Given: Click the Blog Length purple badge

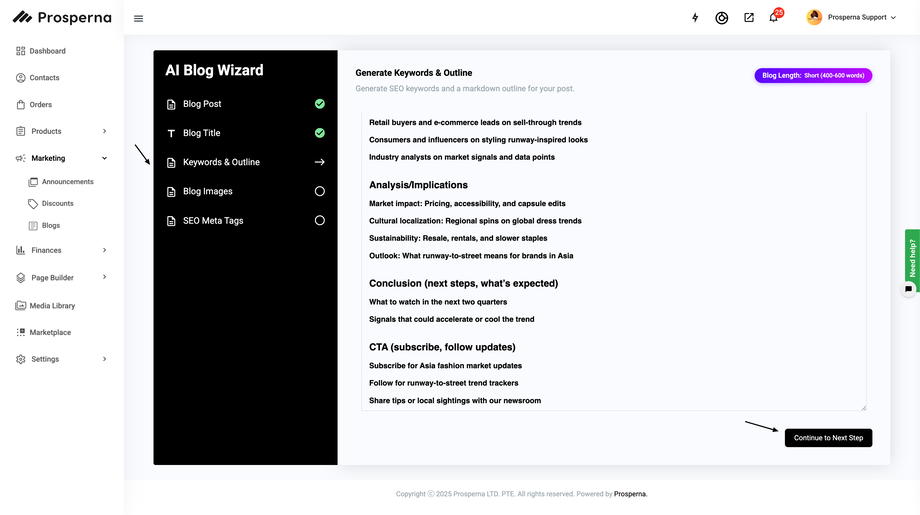Looking at the screenshot, I should (x=813, y=75).
